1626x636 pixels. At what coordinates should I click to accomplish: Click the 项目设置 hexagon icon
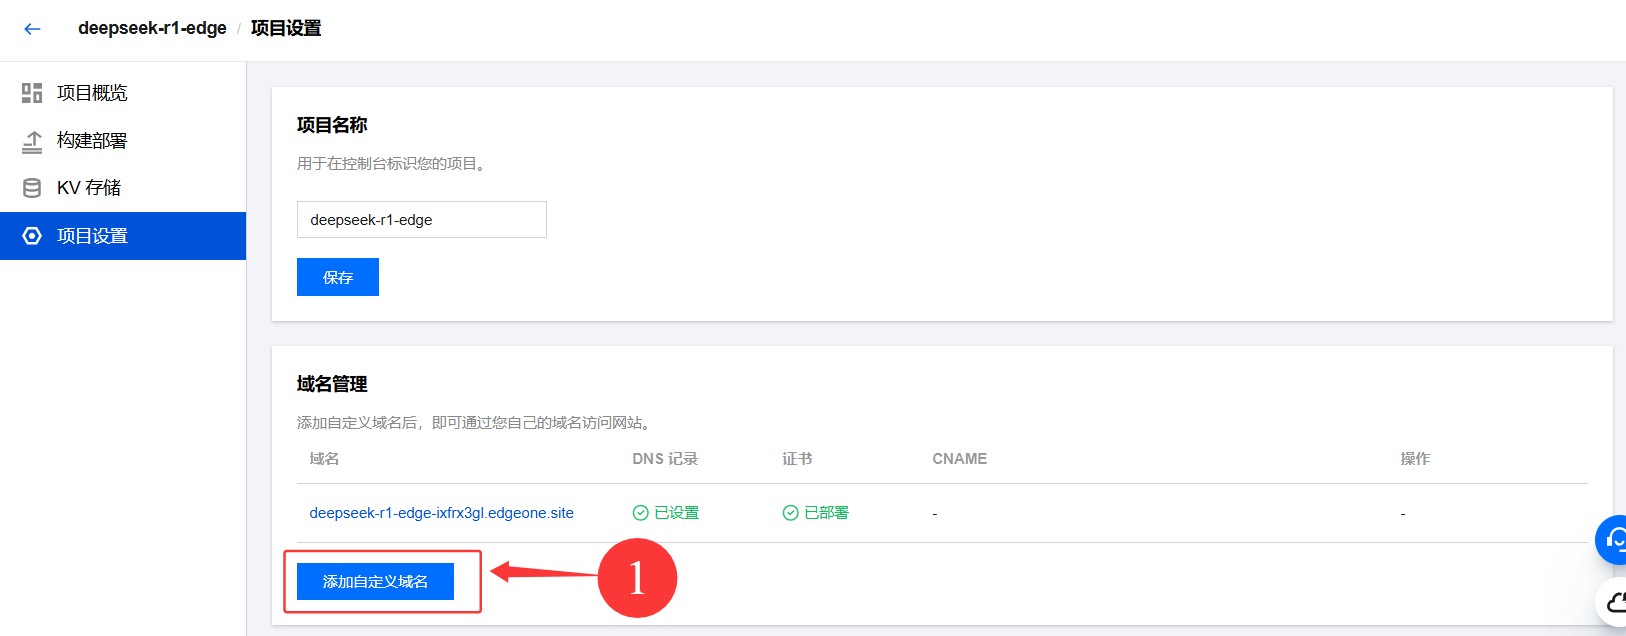point(32,236)
